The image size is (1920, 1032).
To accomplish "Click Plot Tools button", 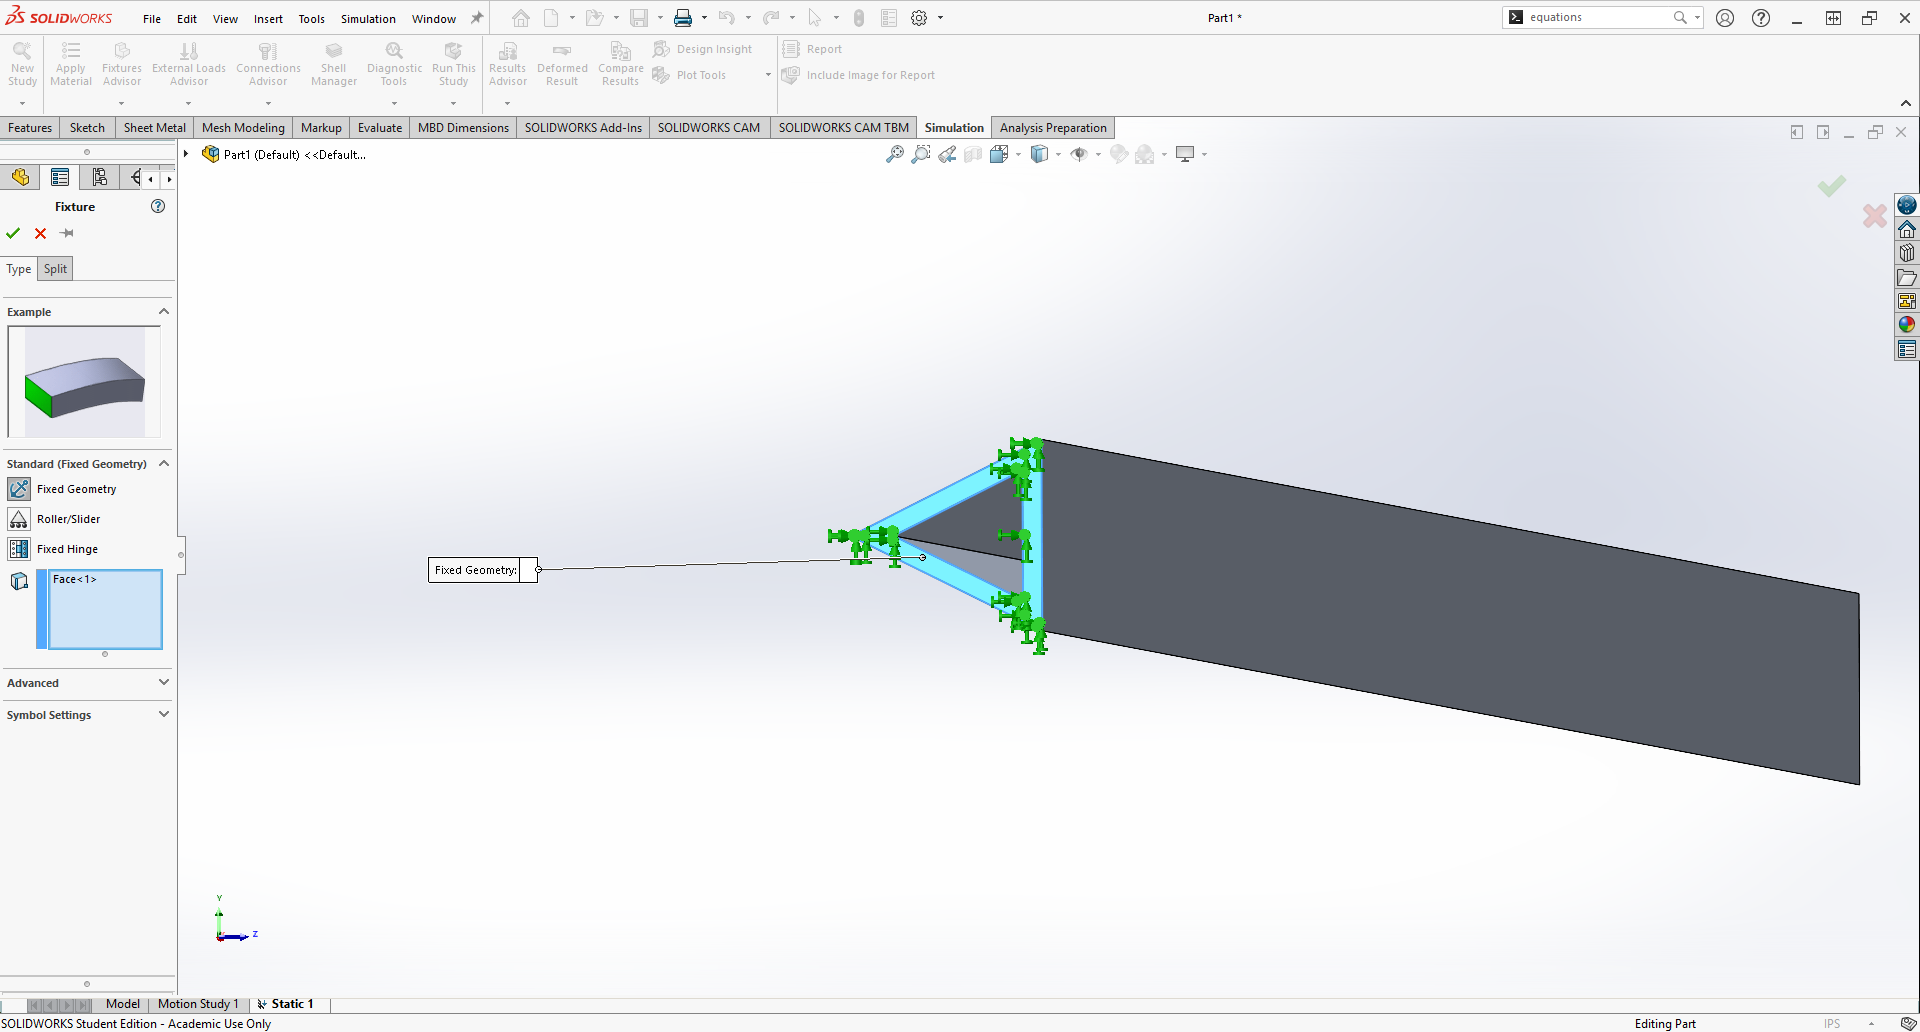I will tap(690, 75).
